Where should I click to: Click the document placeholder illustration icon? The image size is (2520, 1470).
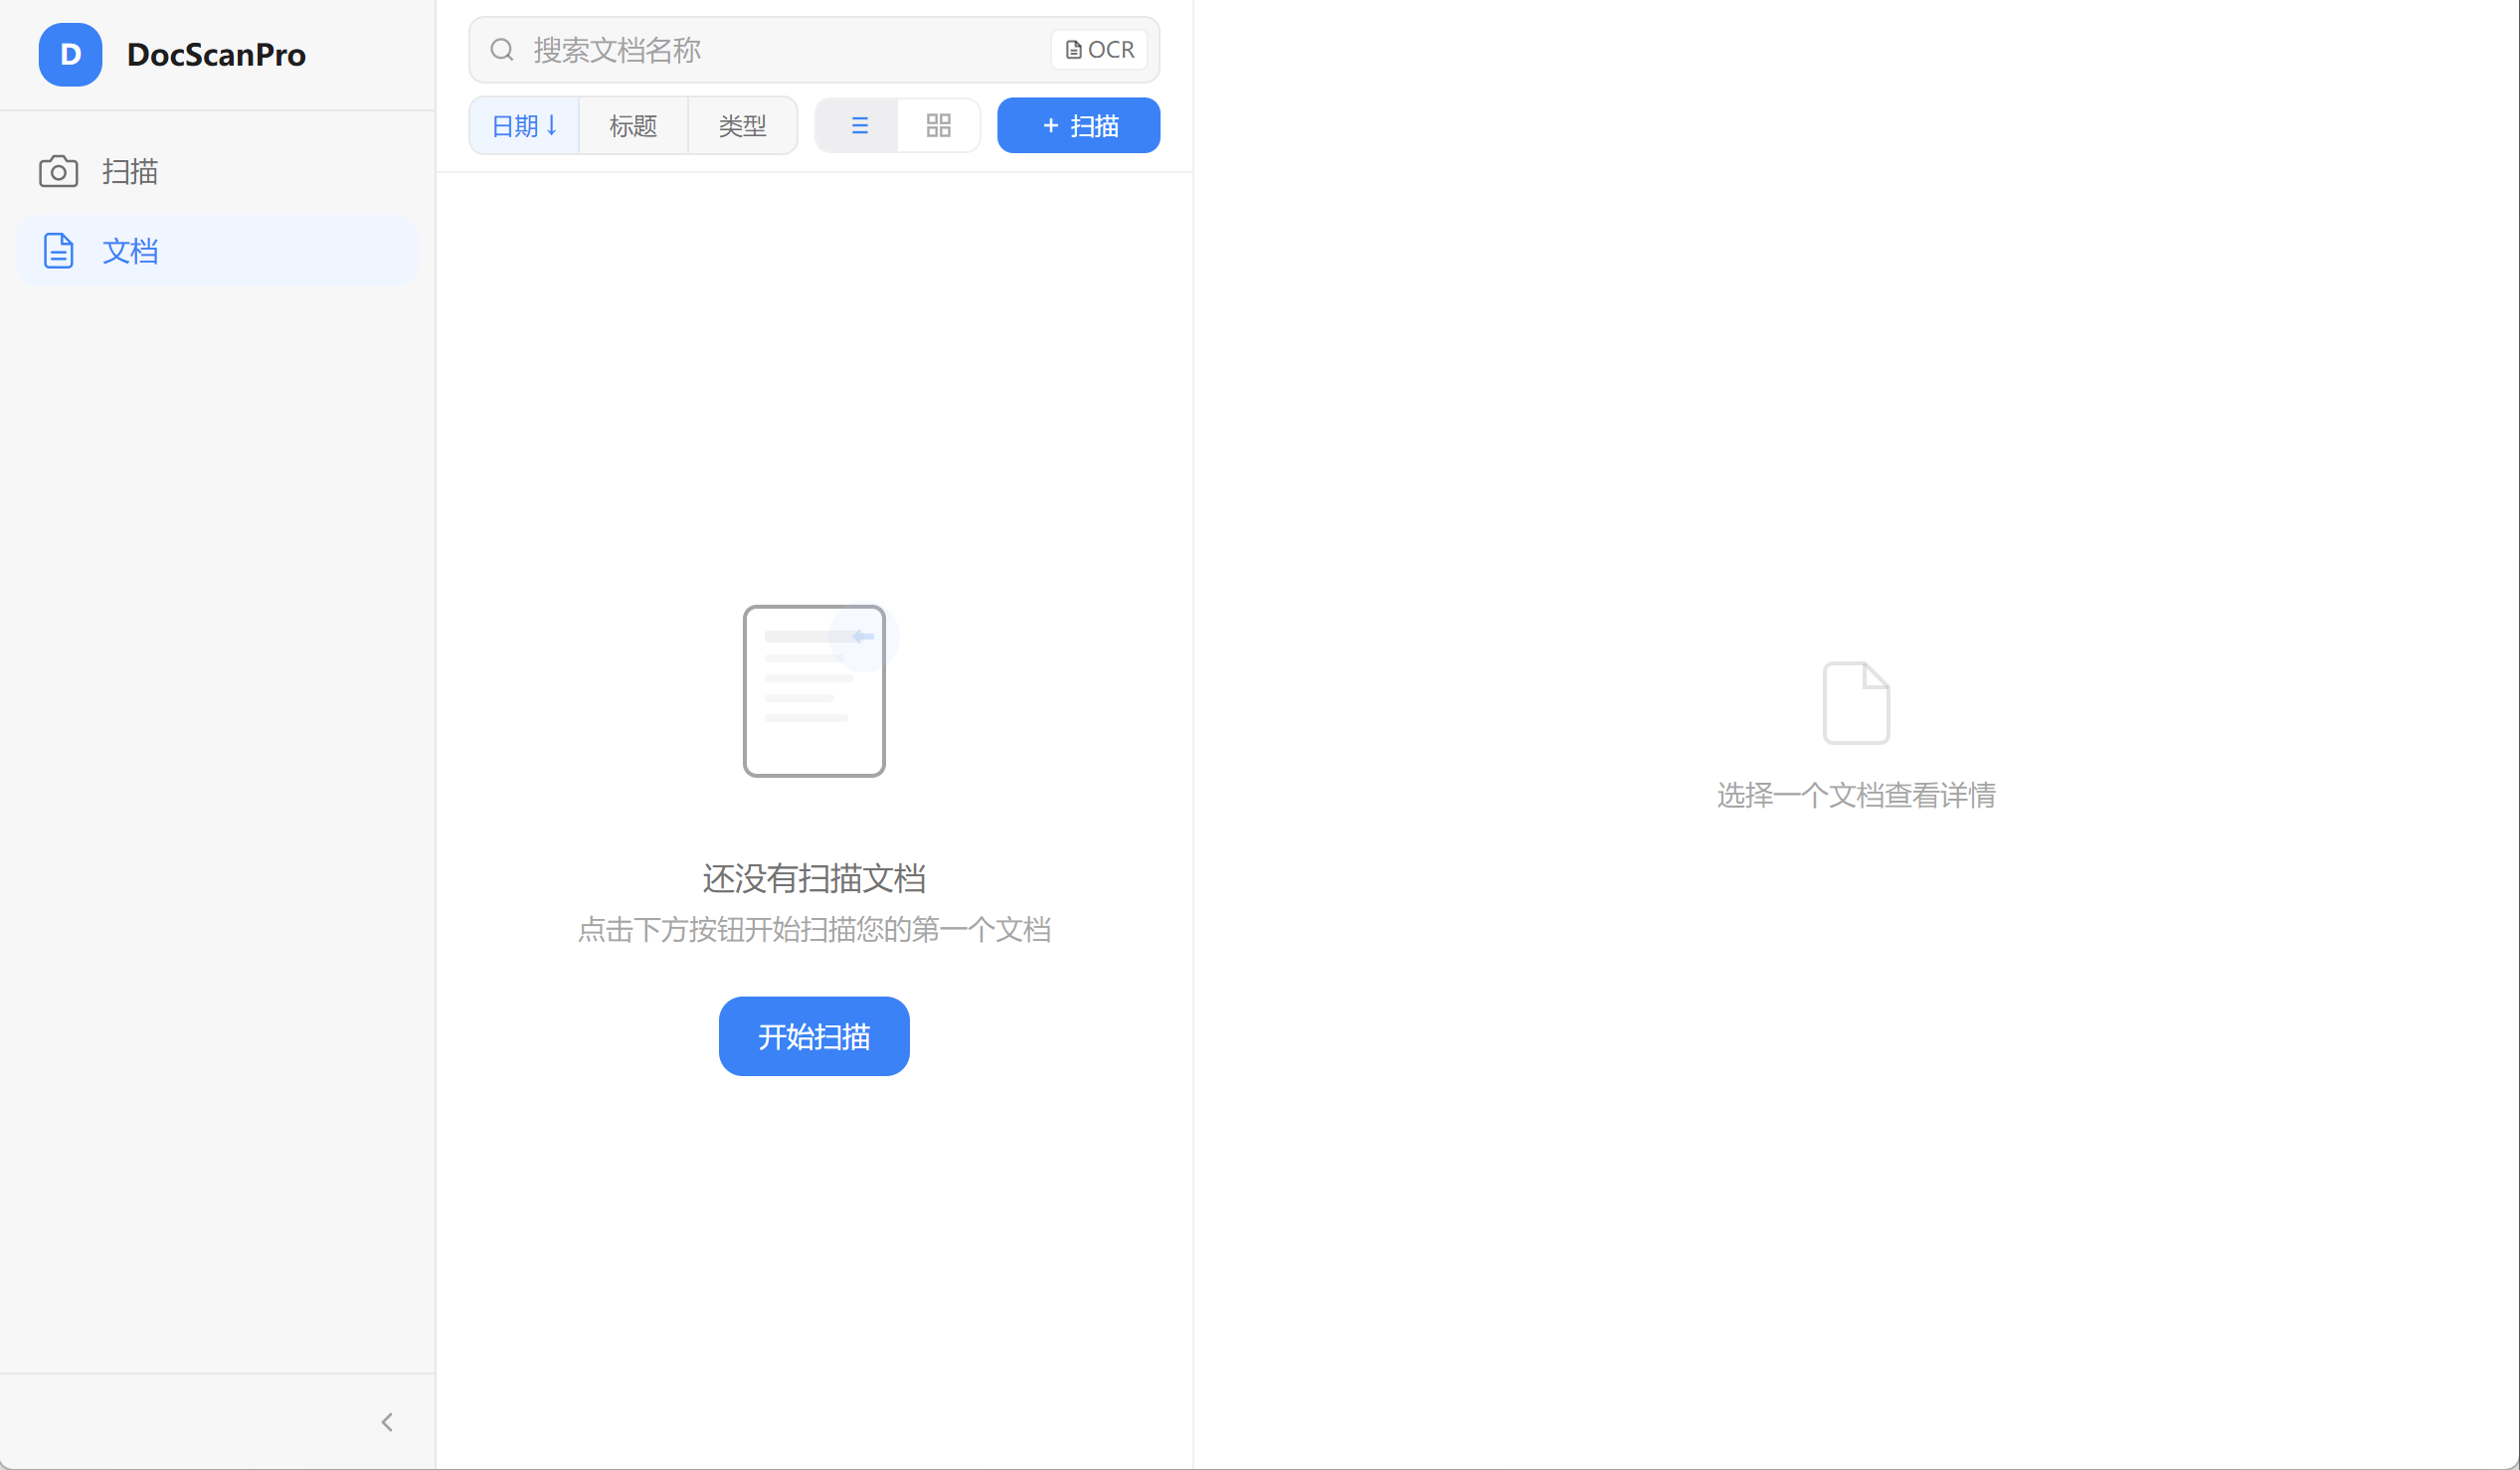click(813, 690)
